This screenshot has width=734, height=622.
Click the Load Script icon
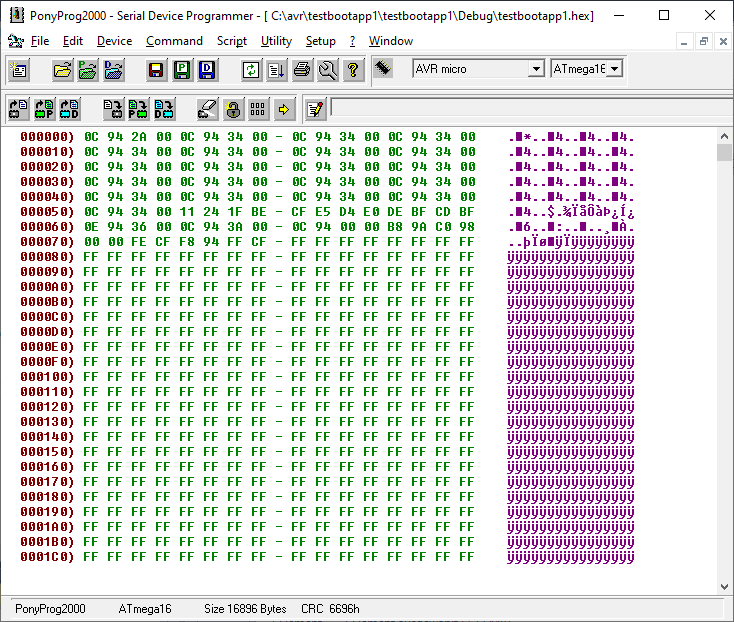coord(277,70)
